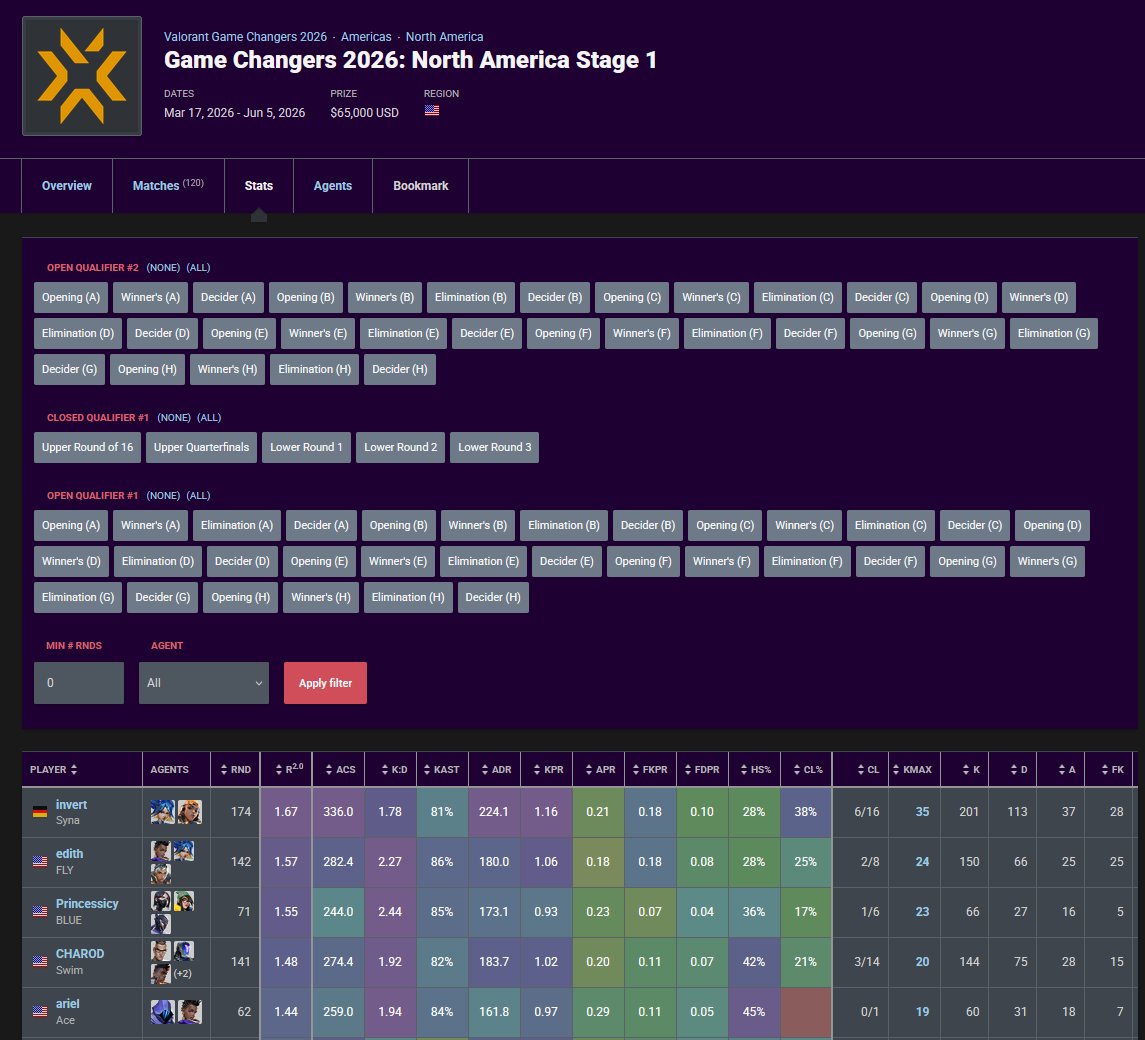Toggle Upper Quarterfinals filter
The height and width of the screenshot is (1040, 1145).
[x=201, y=447]
